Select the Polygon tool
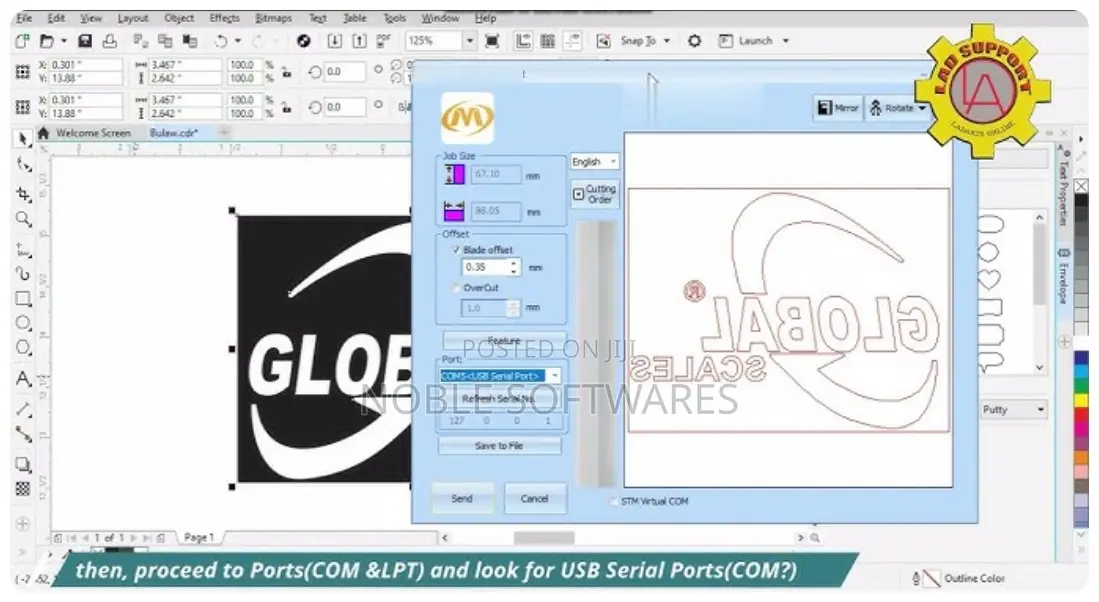 point(23,348)
